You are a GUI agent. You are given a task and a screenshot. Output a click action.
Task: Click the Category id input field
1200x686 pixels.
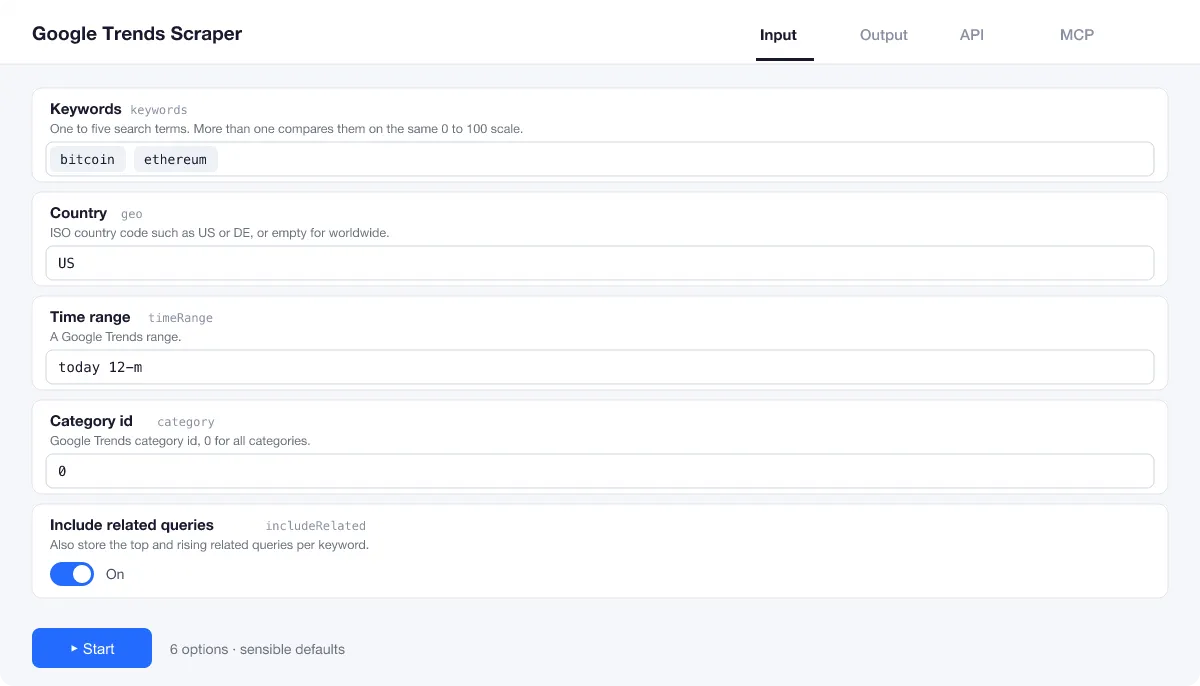coord(600,471)
